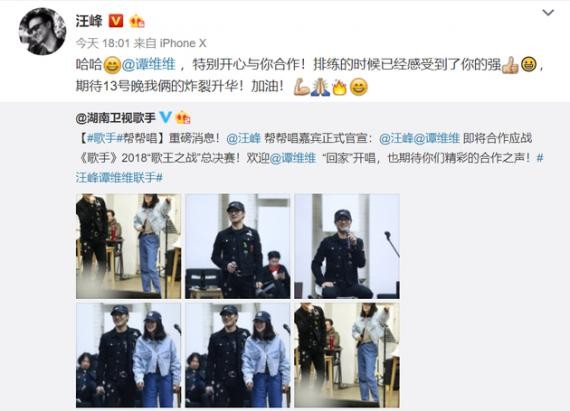The image size is (570, 411).
Task: Click the orange V verification badge beside 汪峰
Action: point(116,21)
